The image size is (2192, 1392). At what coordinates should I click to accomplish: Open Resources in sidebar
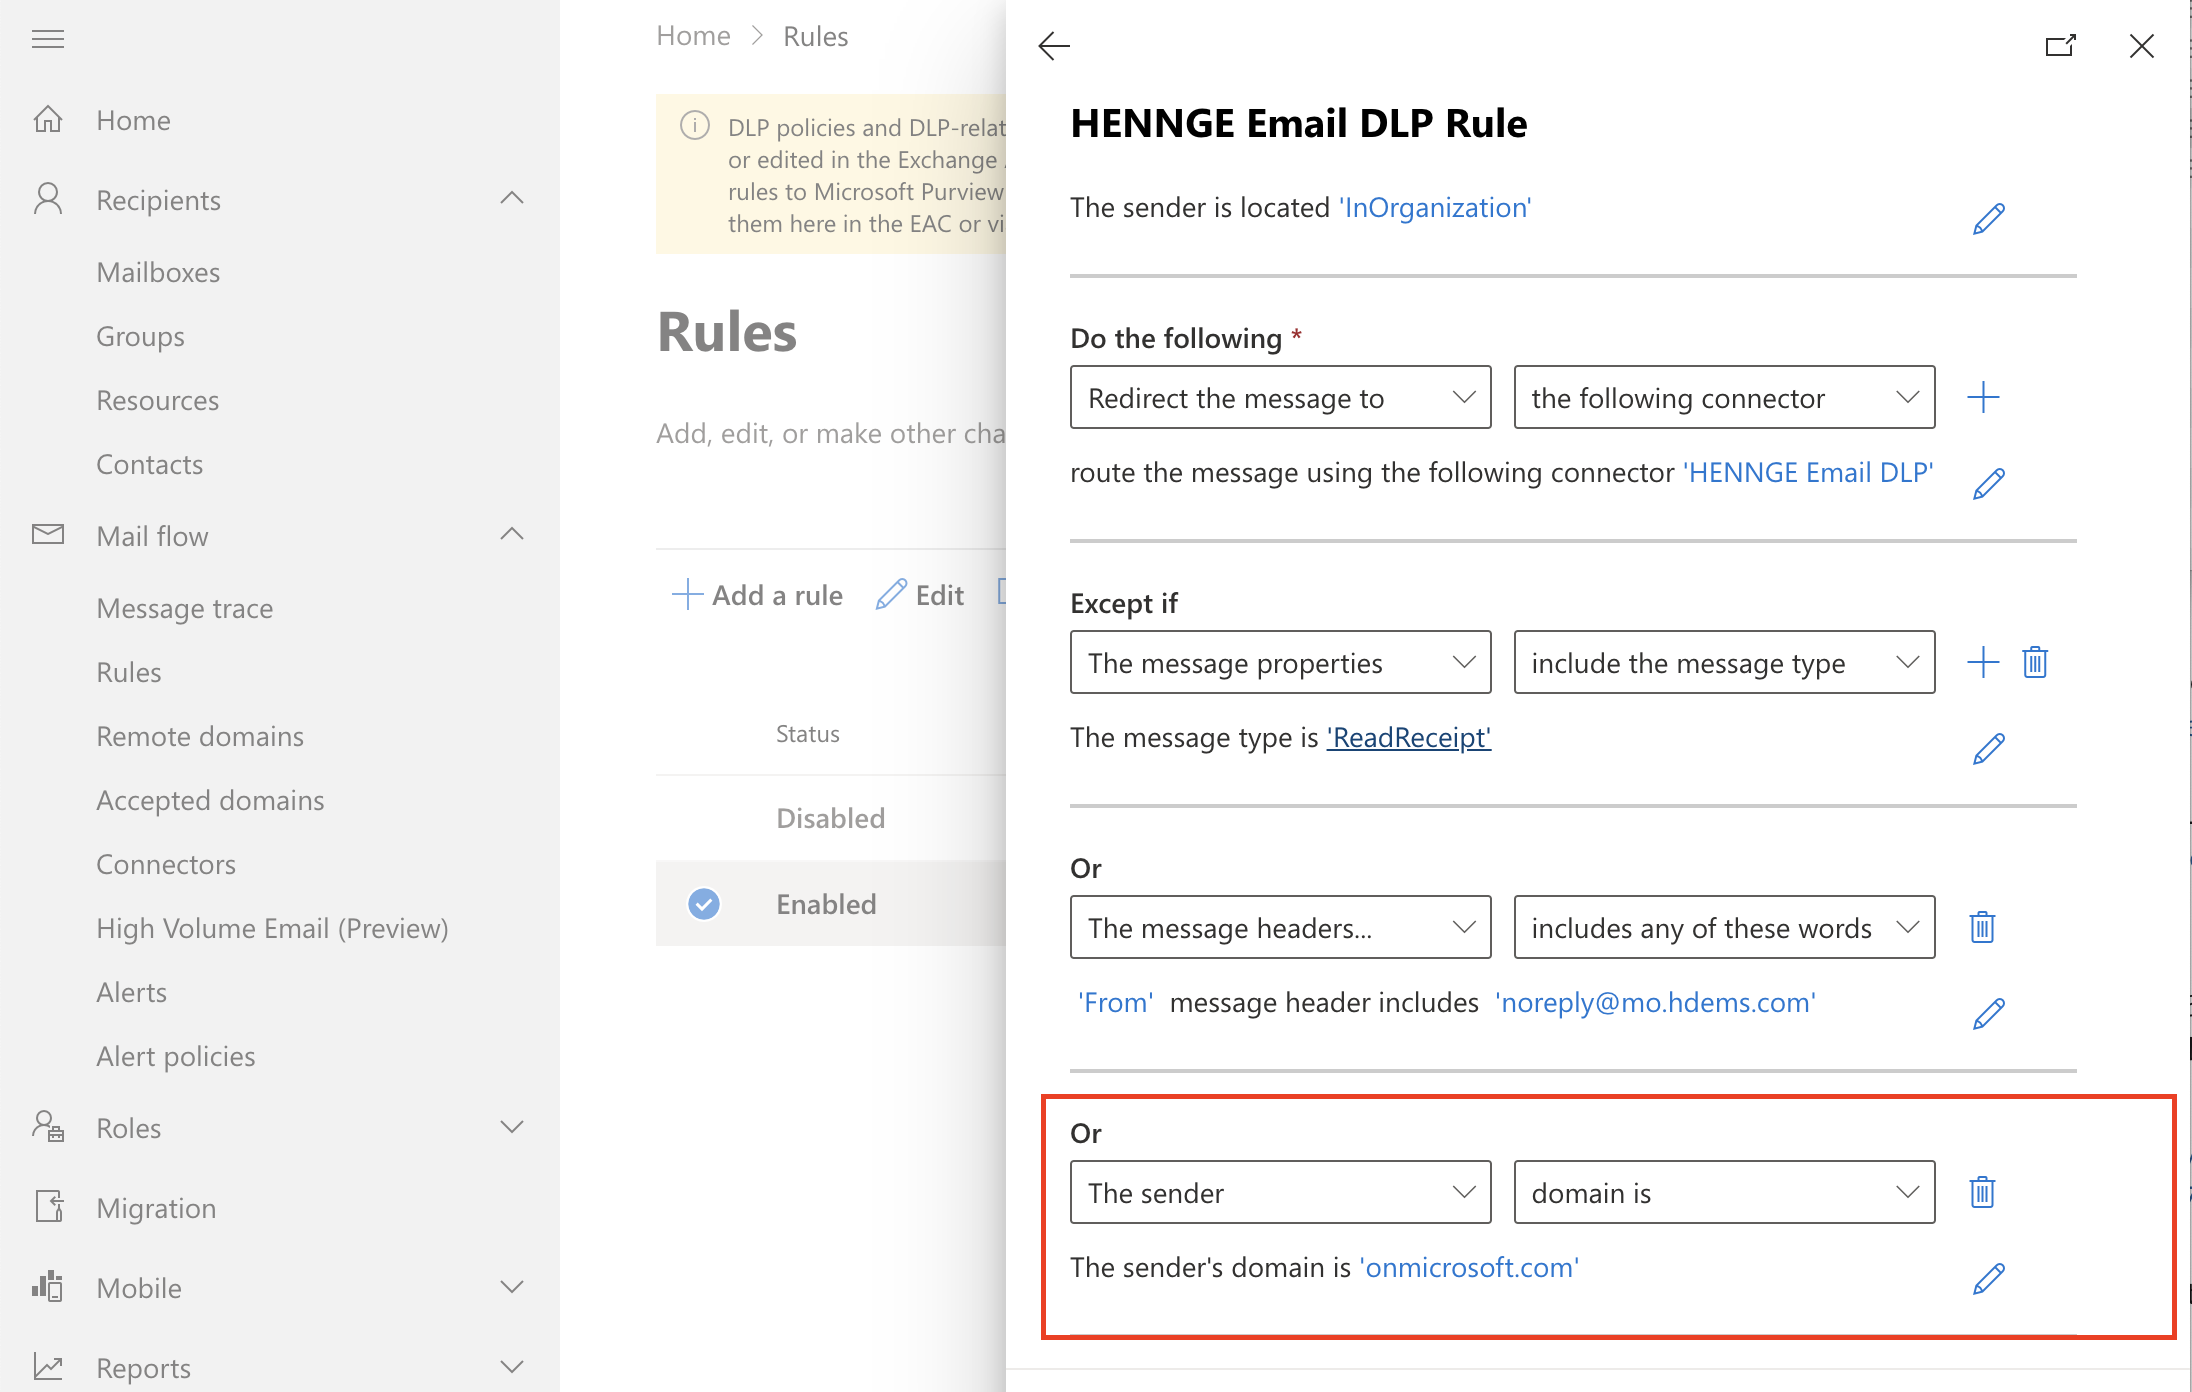pos(157,400)
